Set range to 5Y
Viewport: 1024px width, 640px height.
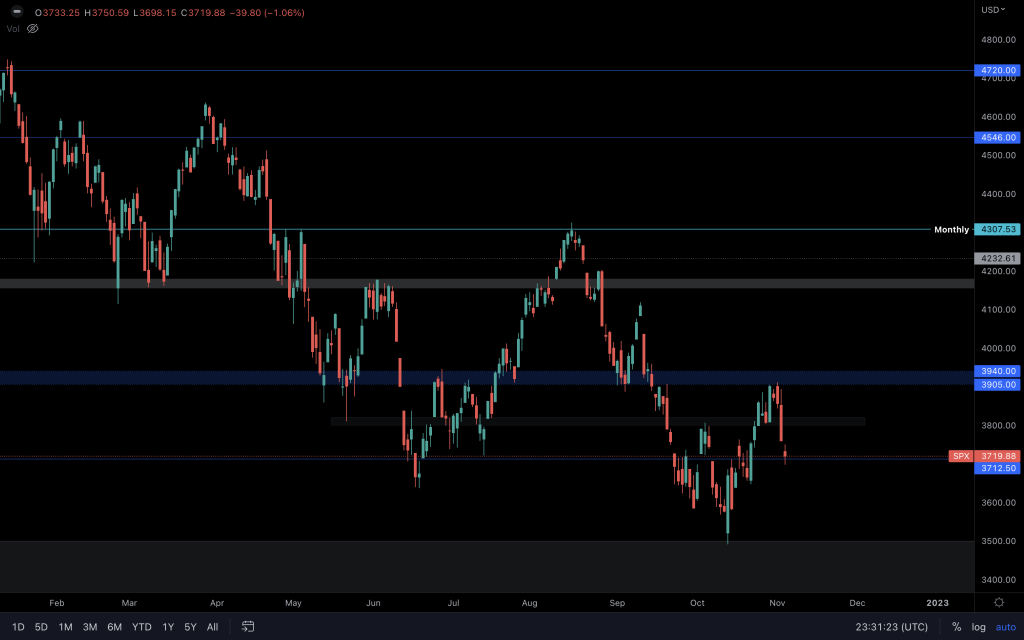click(190, 627)
